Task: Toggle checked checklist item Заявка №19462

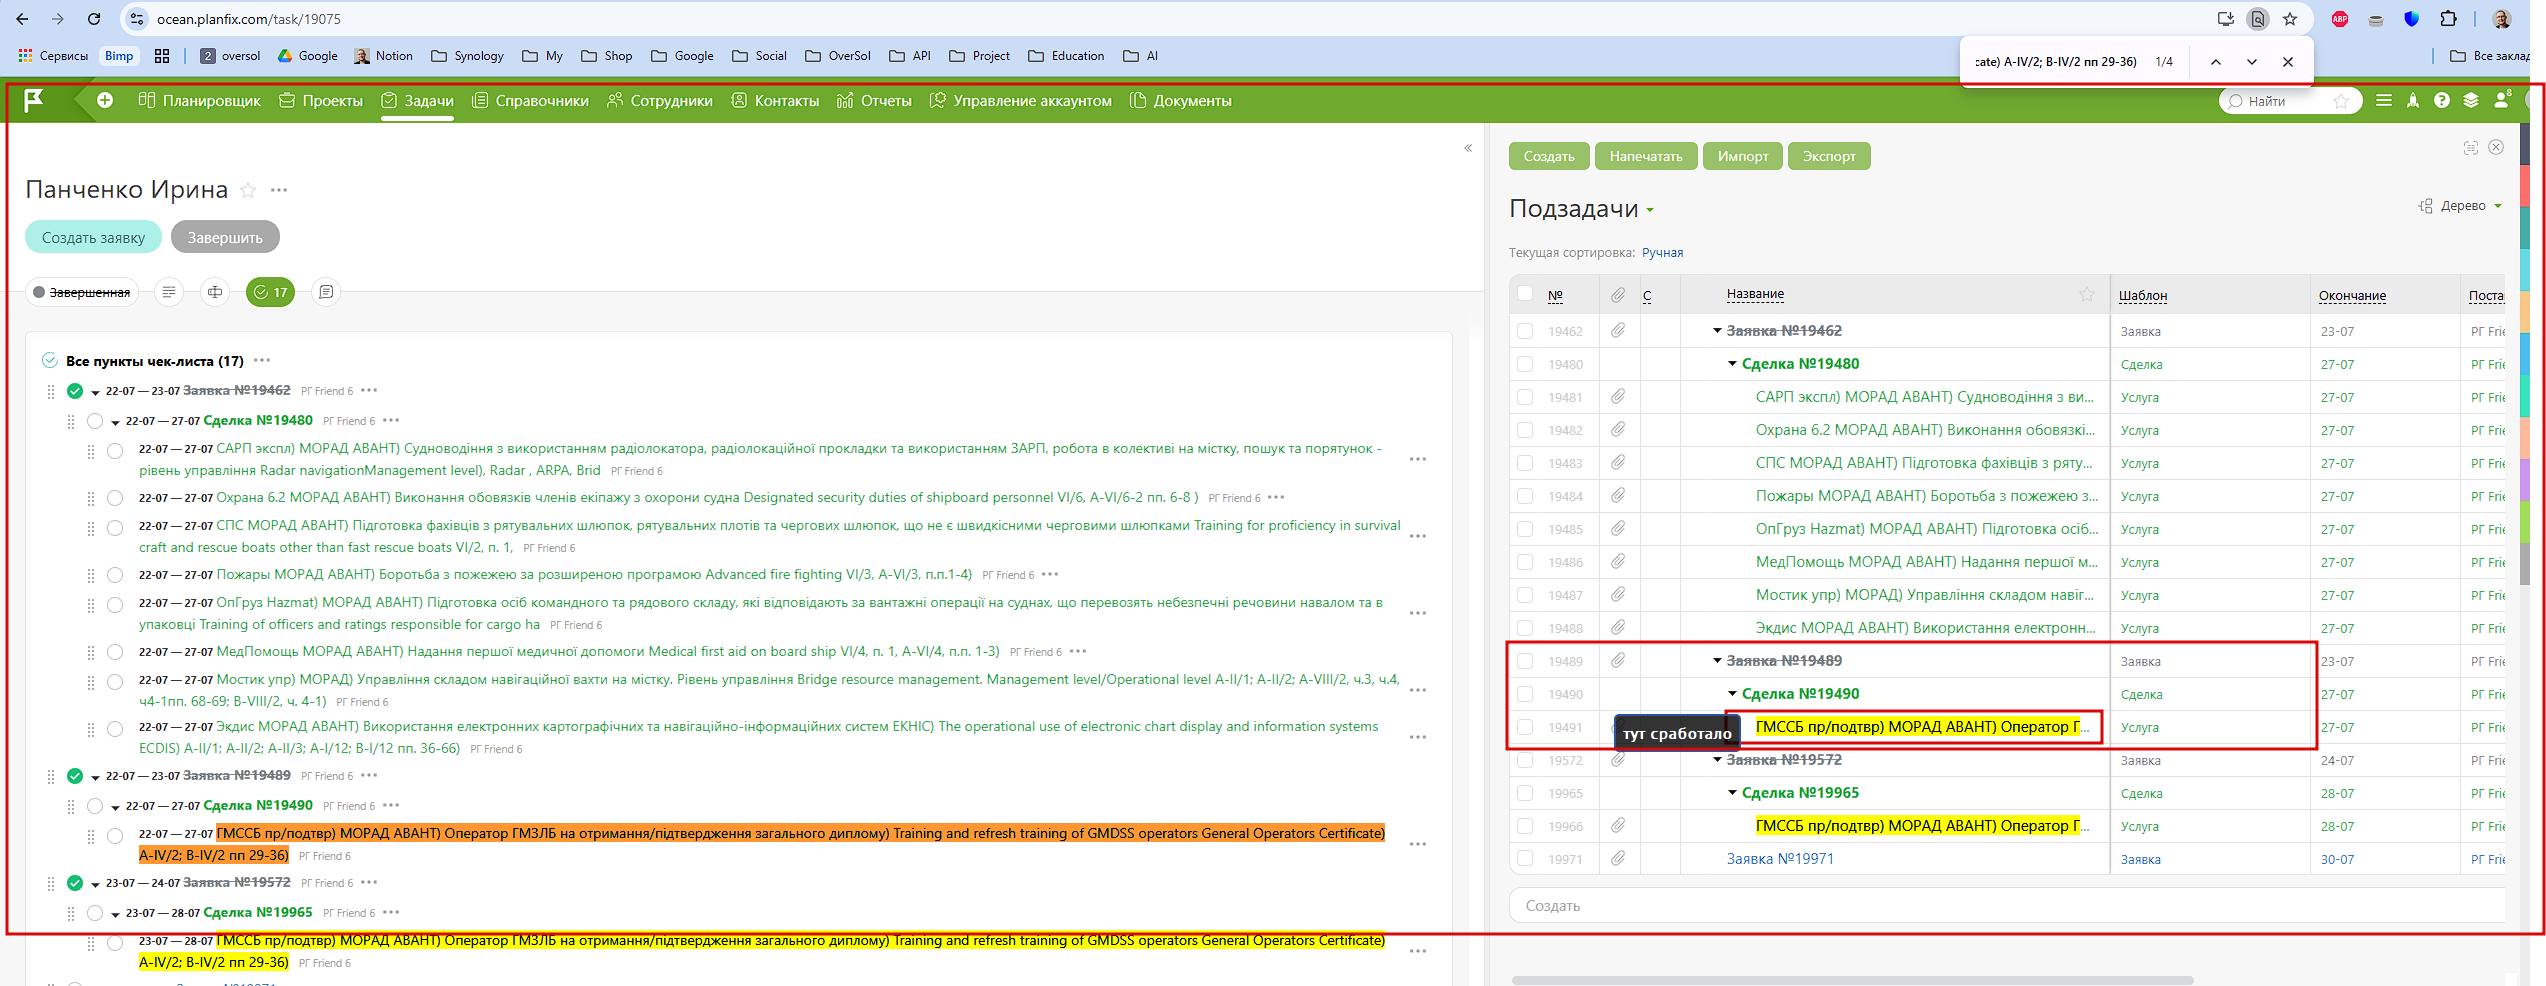Action: pyautogui.click(x=75, y=391)
